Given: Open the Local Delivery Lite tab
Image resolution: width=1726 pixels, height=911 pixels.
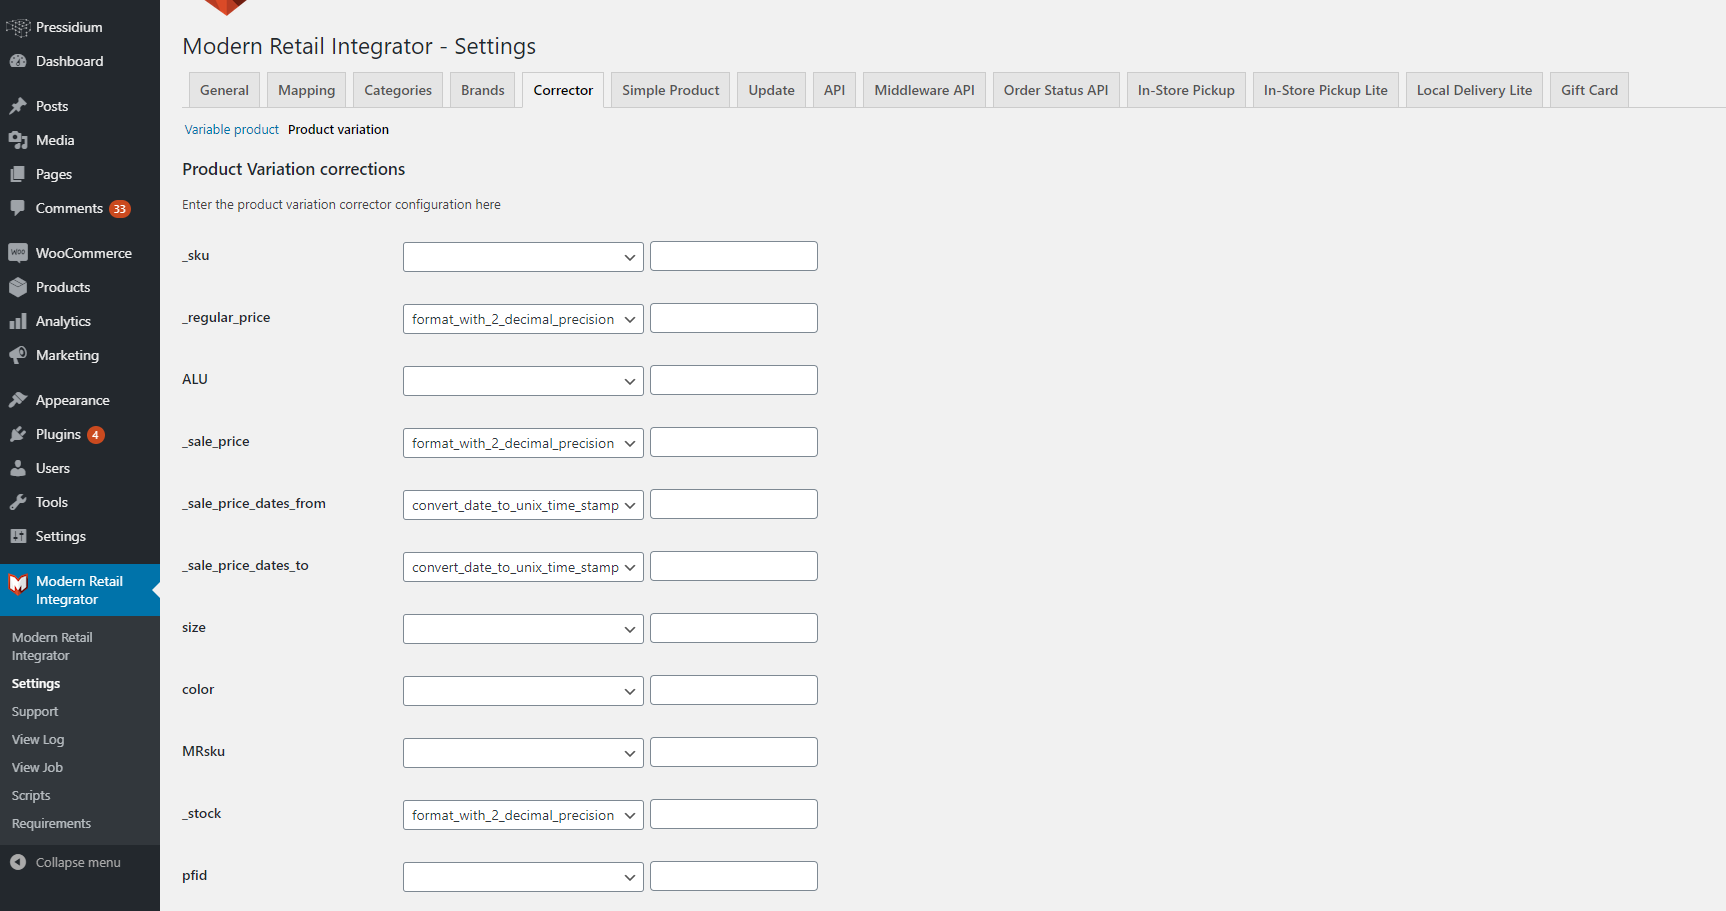Looking at the screenshot, I should point(1475,90).
